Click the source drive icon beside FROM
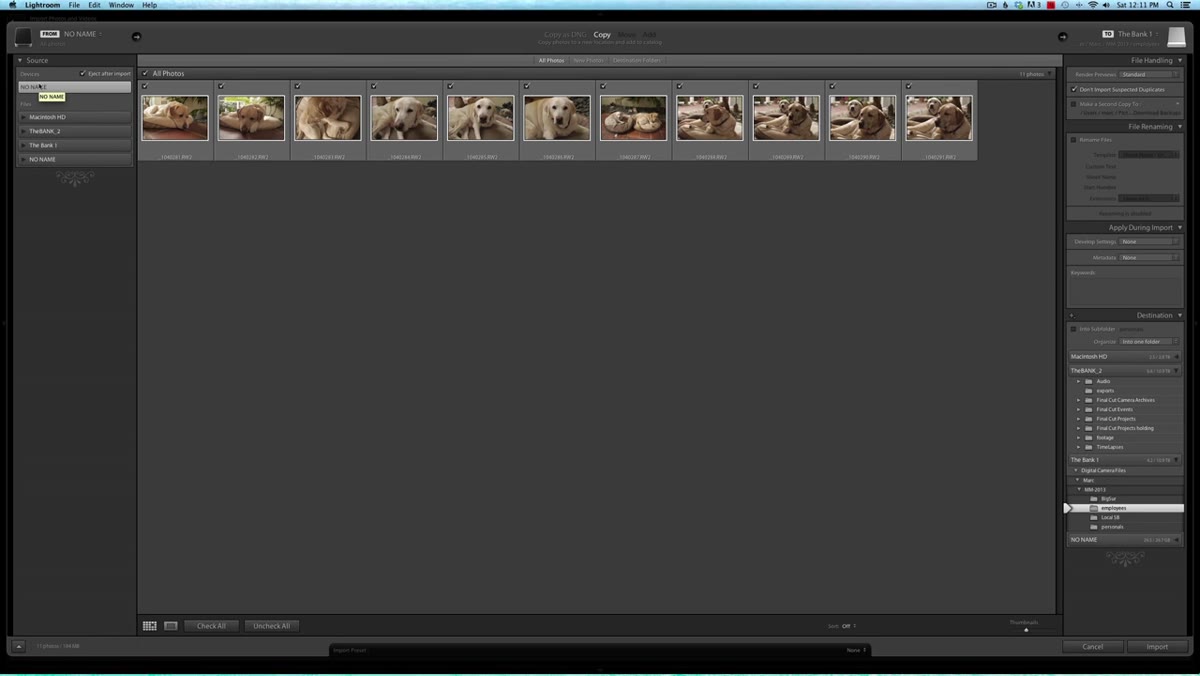The width and height of the screenshot is (1200, 676). [22, 37]
